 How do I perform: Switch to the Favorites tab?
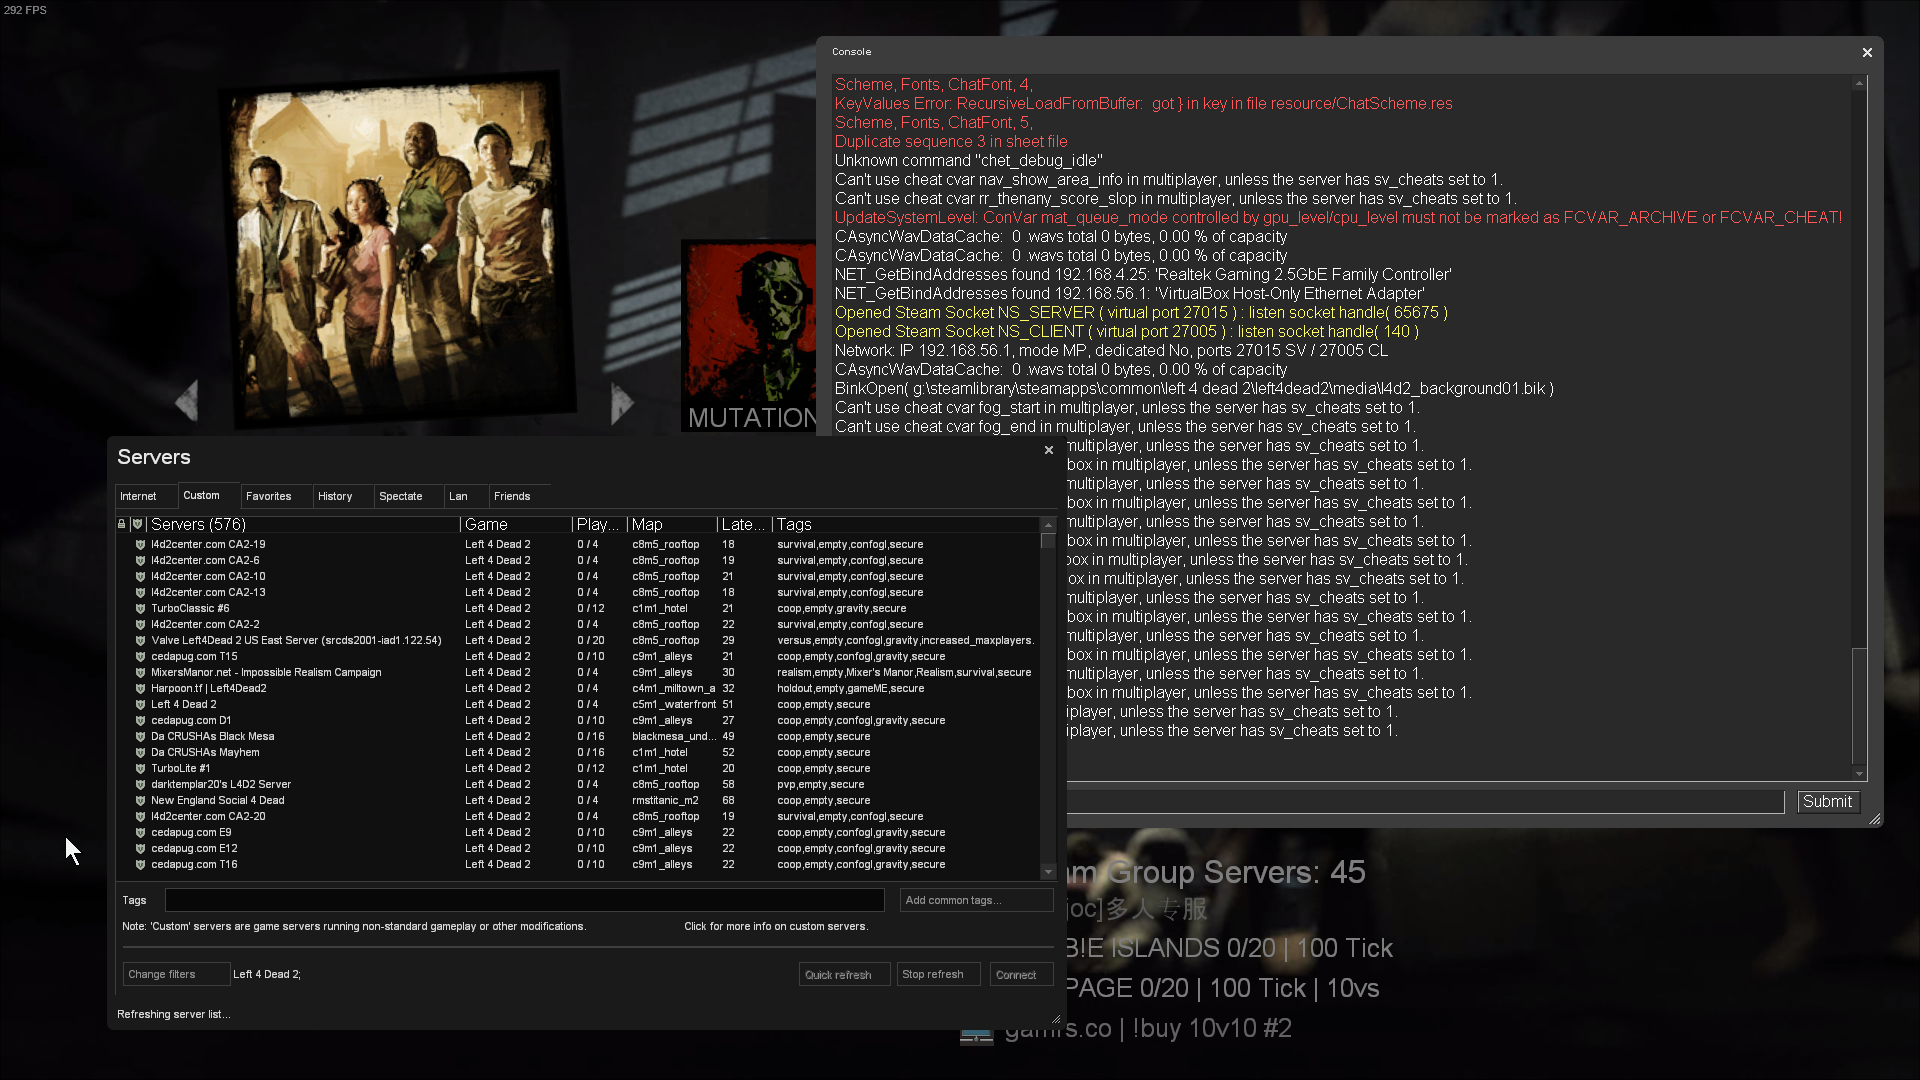[x=268, y=496]
